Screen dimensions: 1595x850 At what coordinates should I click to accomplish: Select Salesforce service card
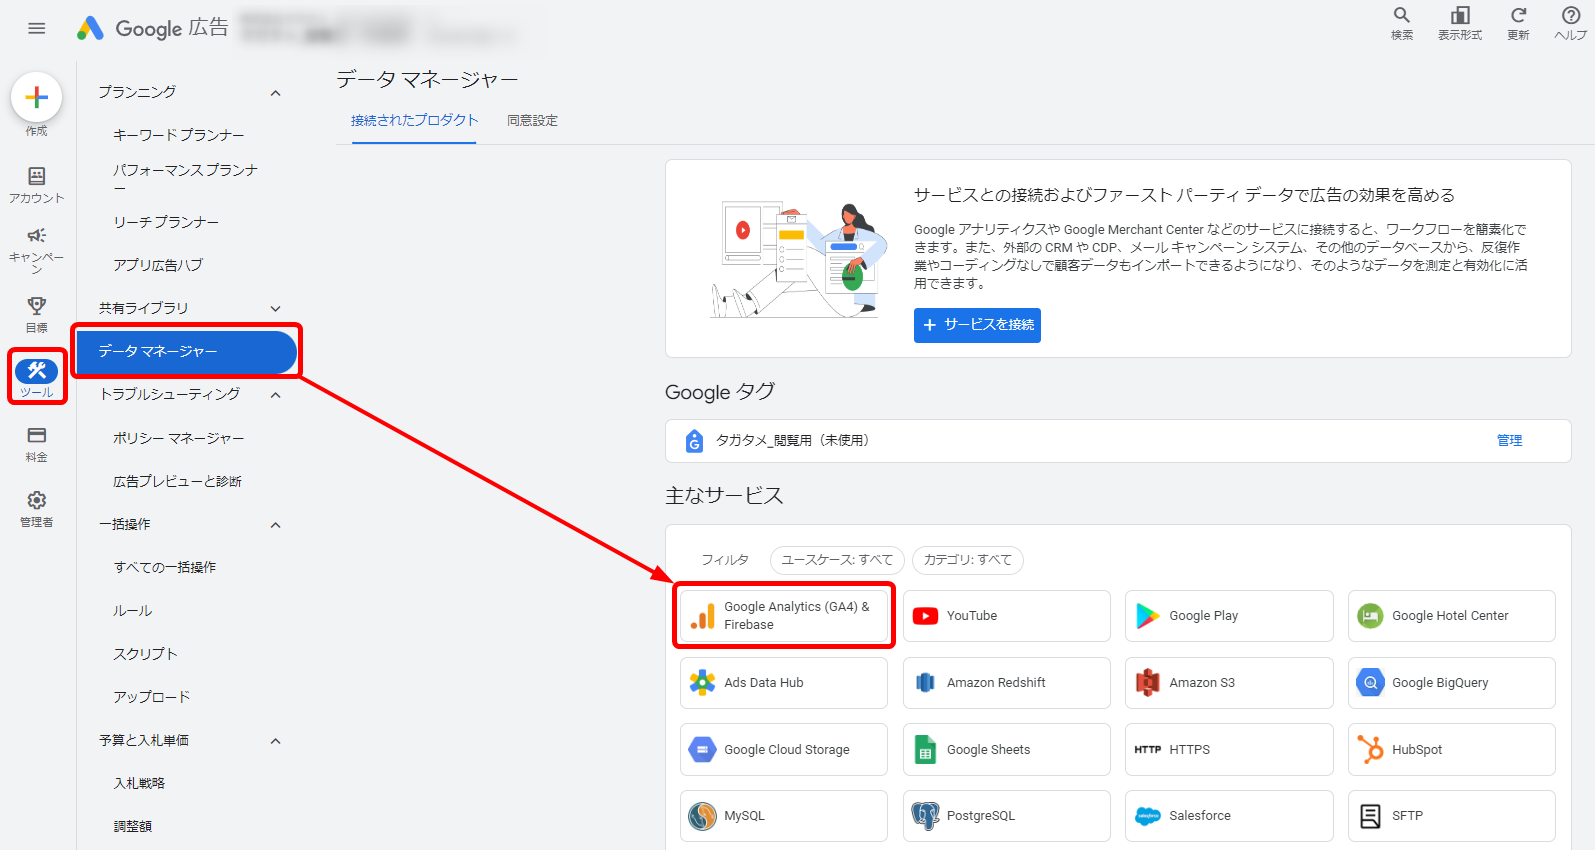pyautogui.click(x=1229, y=816)
